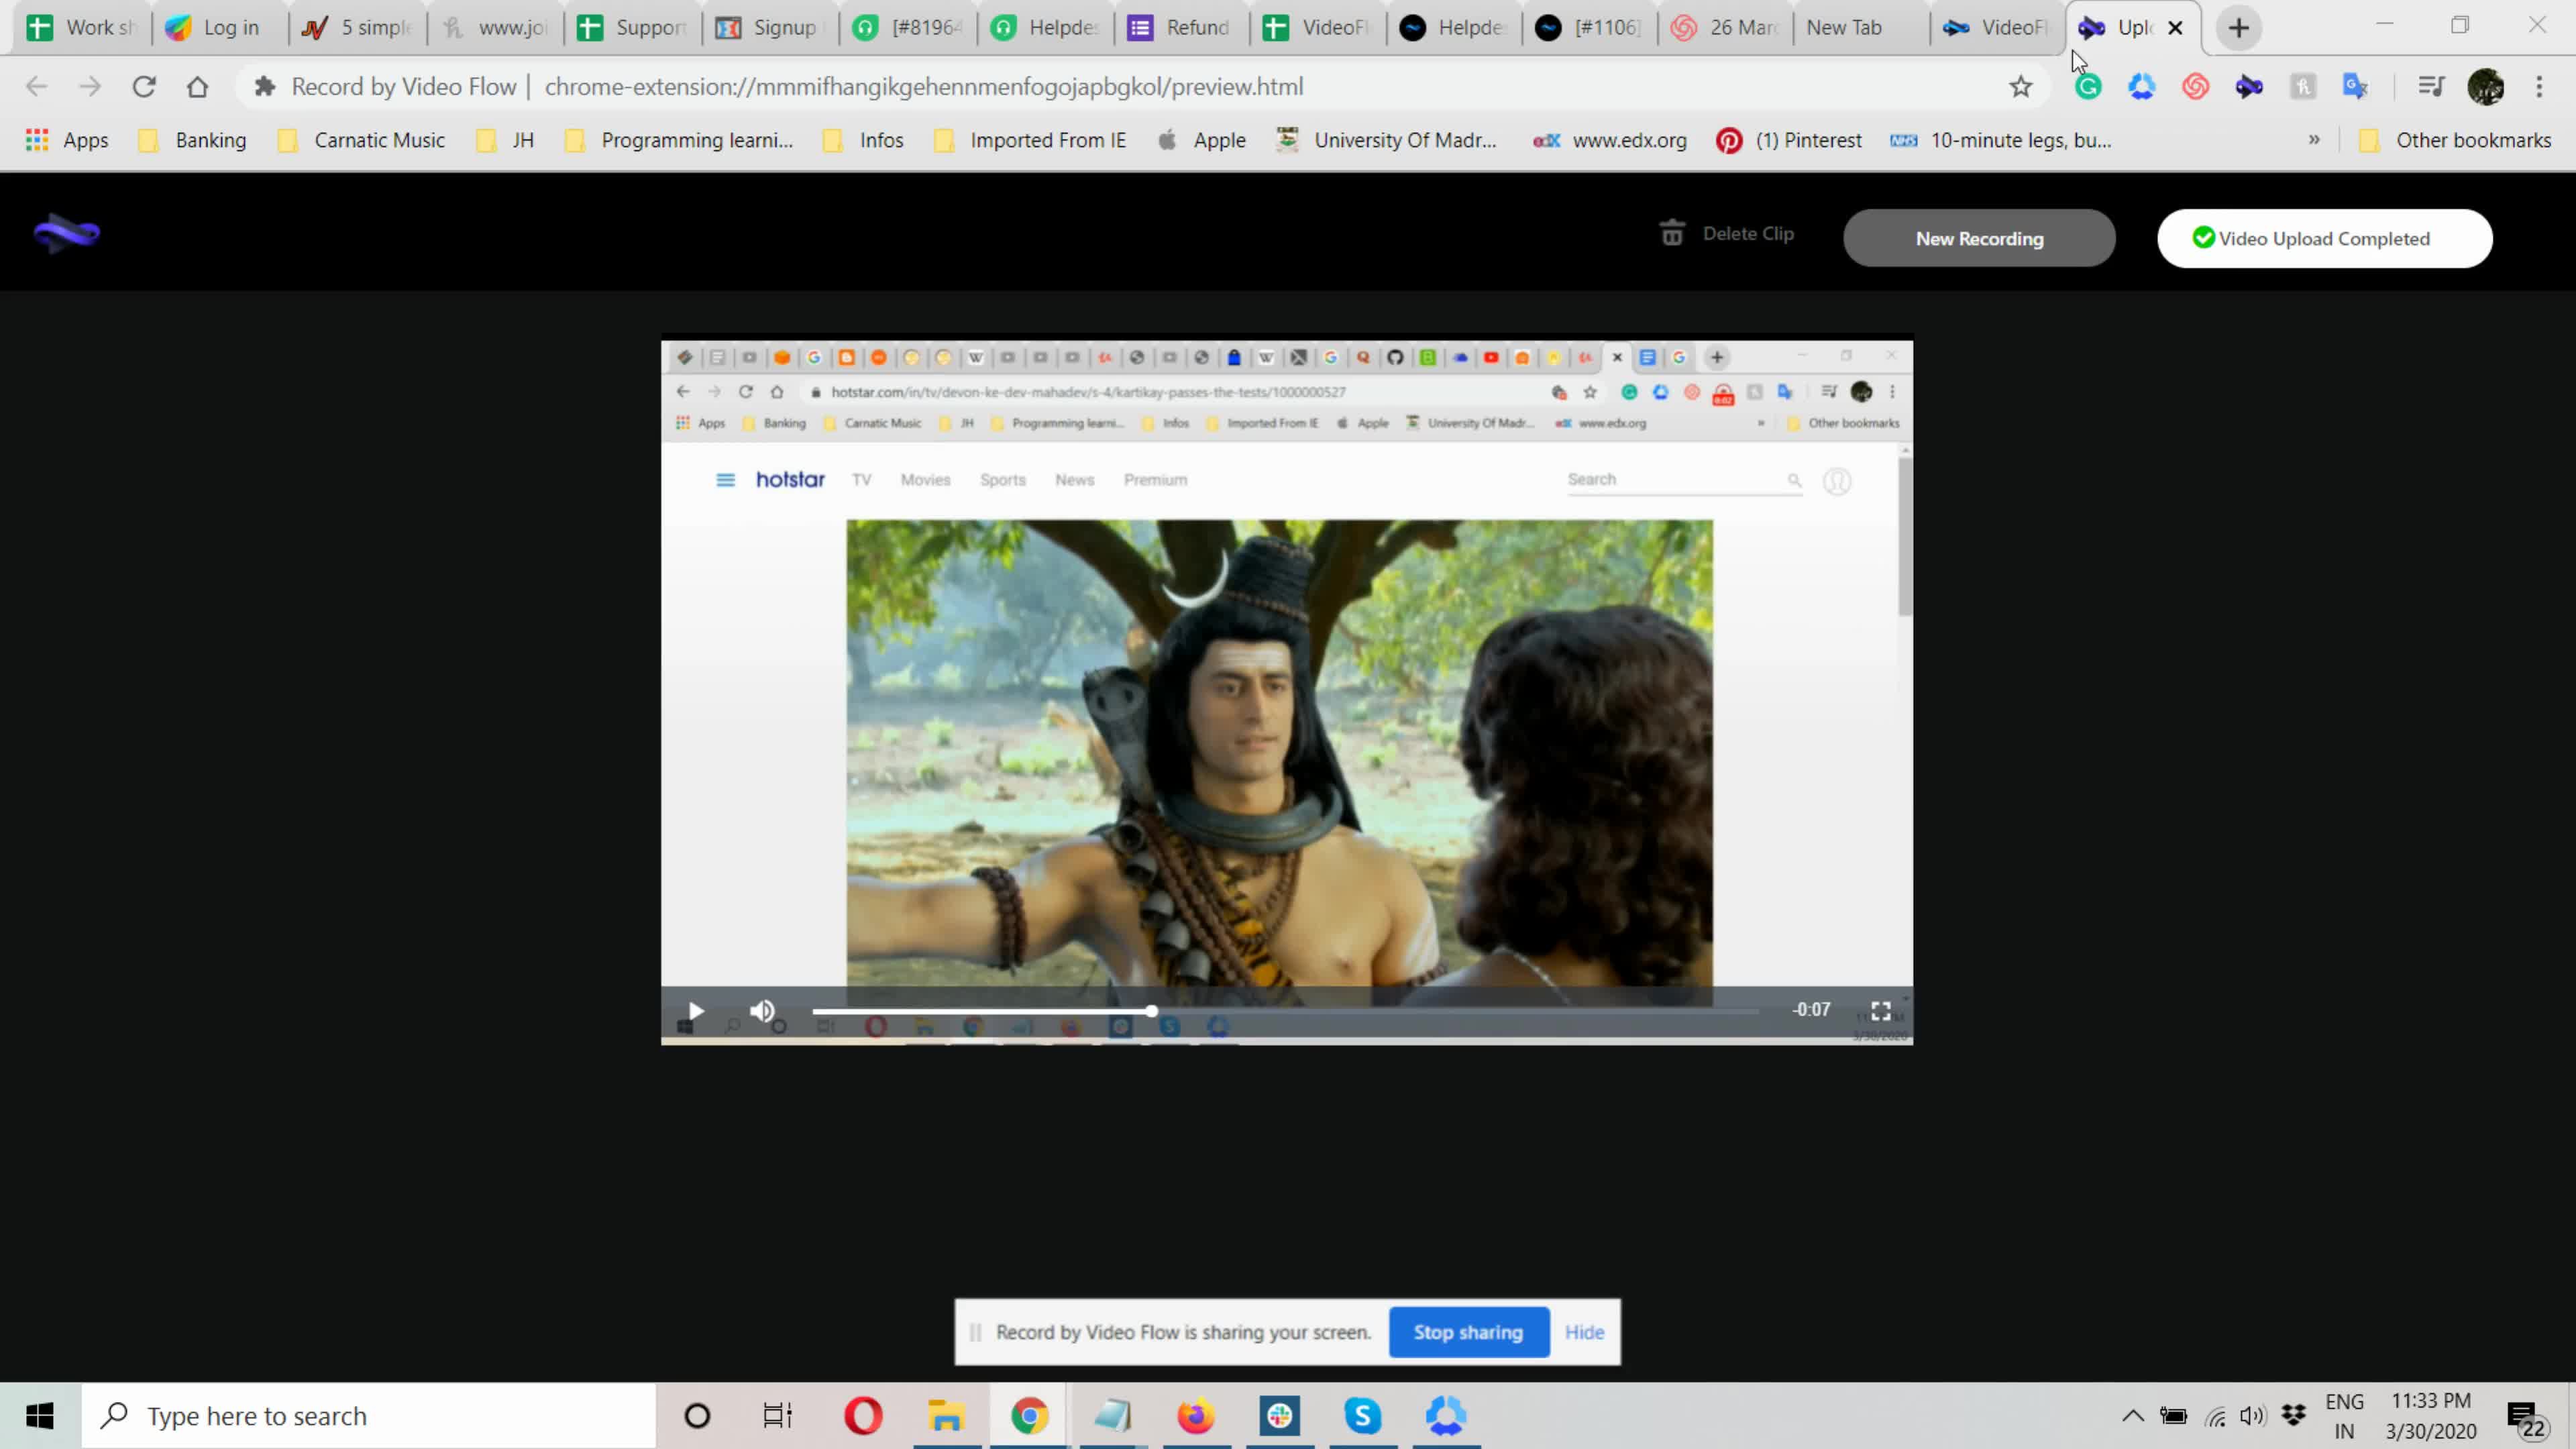The width and height of the screenshot is (2576, 1449).
Task: Open the taskbar volume control
Action: click(x=2252, y=1416)
